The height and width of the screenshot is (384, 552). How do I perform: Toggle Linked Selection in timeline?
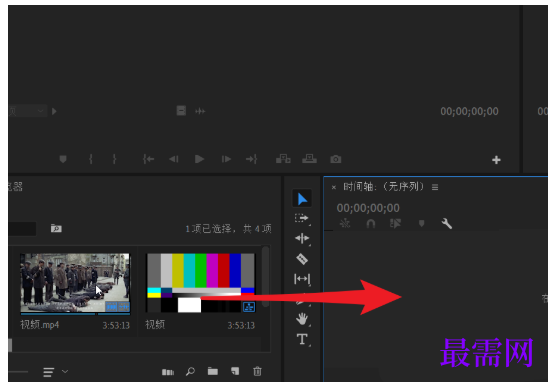[395, 224]
